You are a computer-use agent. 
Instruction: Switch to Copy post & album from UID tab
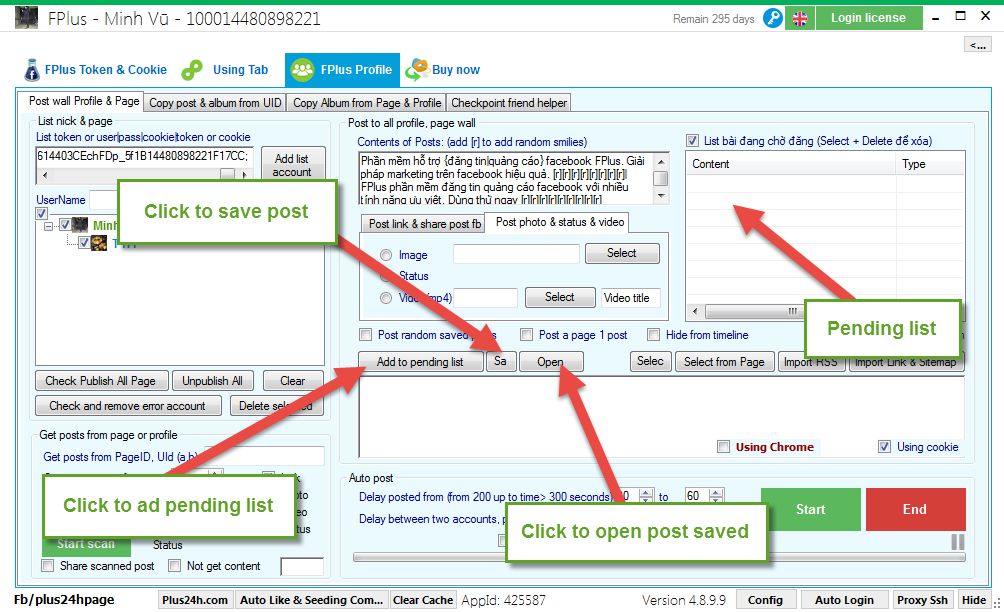tap(215, 103)
